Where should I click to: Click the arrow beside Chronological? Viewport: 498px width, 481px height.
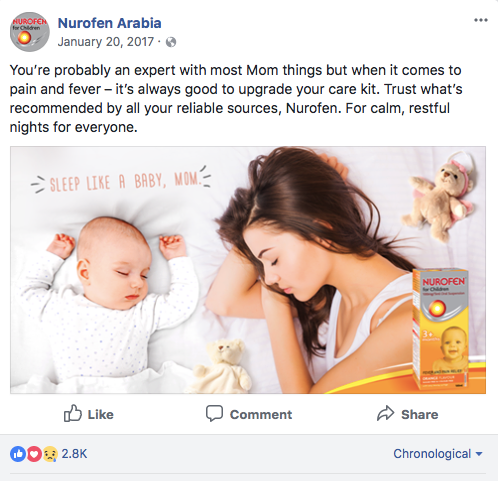click(x=479, y=454)
